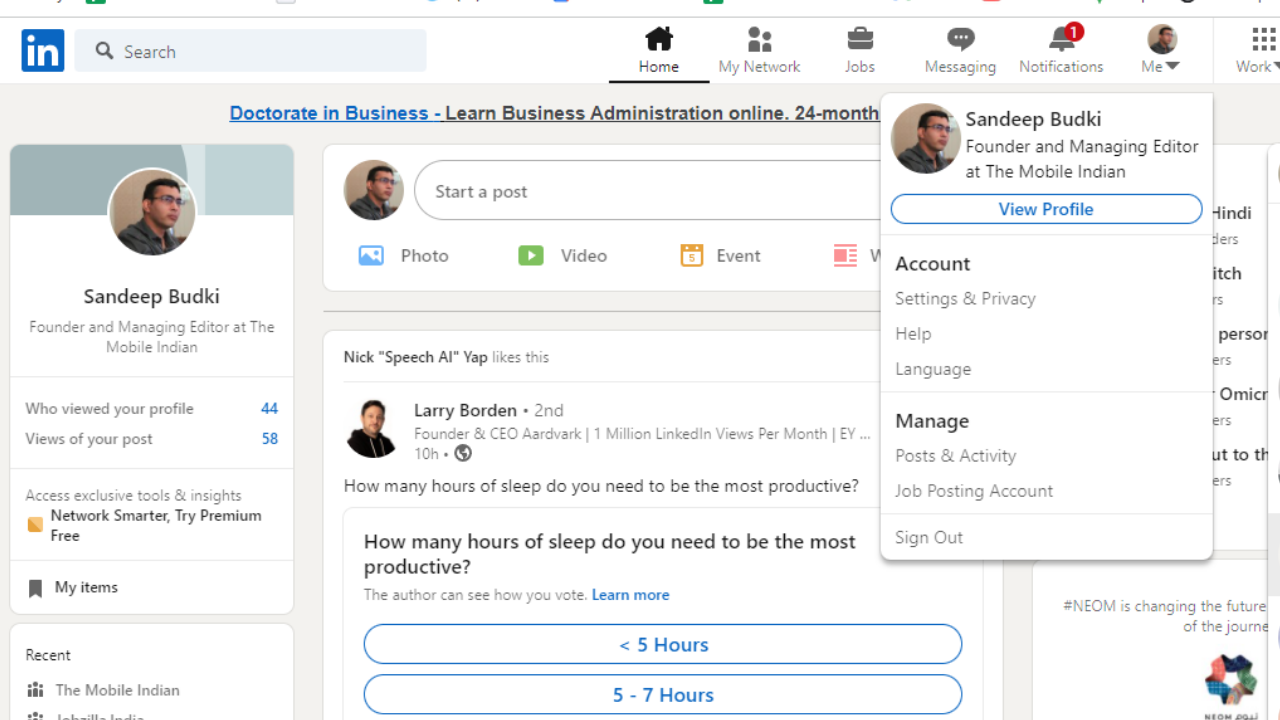Click the LinkedIn logo icon
This screenshot has height=720, width=1280.
(43, 50)
